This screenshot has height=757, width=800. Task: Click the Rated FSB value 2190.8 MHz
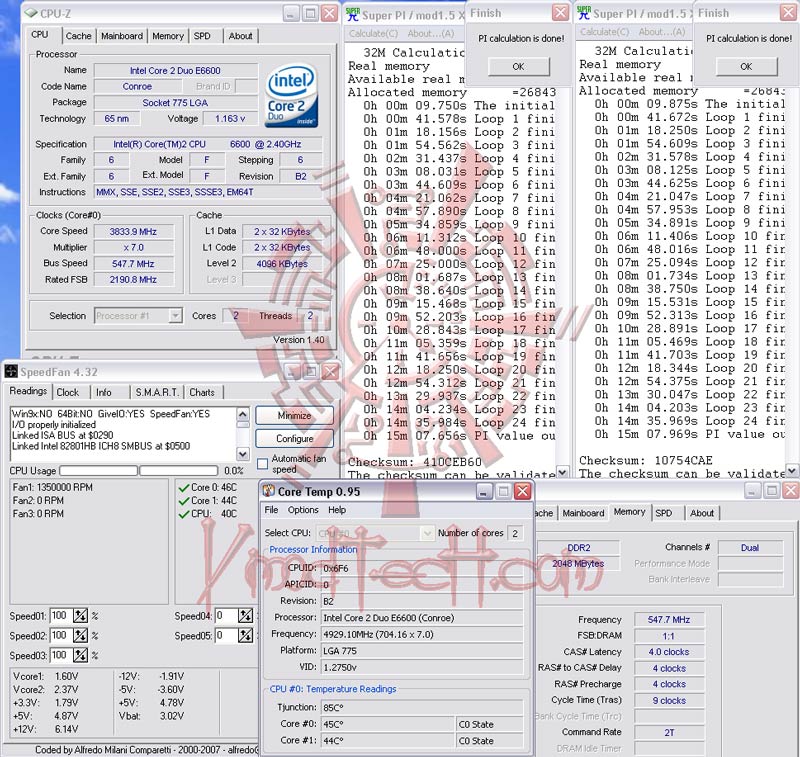click(133, 280)
